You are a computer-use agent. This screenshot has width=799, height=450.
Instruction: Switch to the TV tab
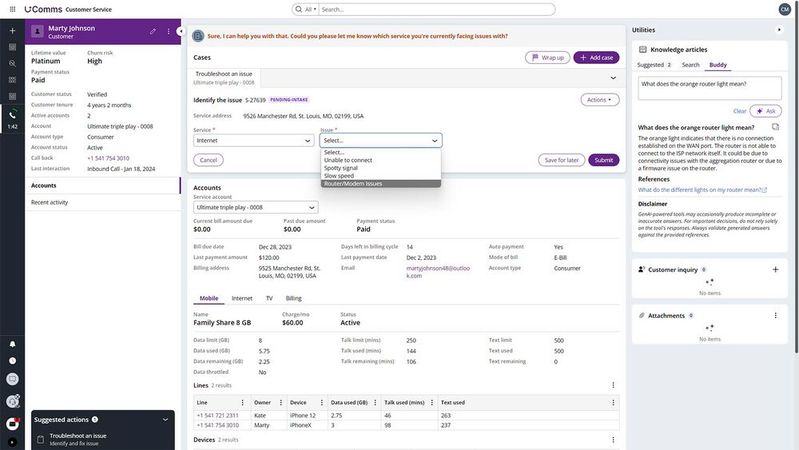[x=269, y=298]
